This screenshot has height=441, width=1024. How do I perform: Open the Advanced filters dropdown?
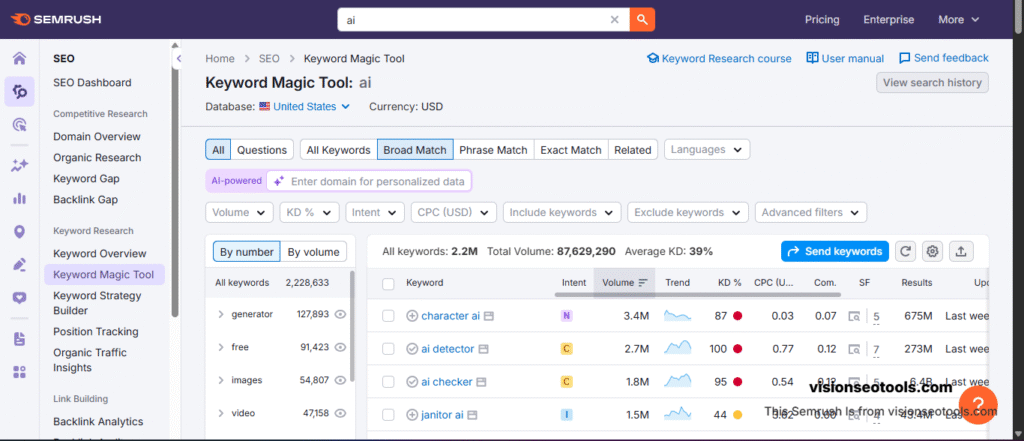810,212
